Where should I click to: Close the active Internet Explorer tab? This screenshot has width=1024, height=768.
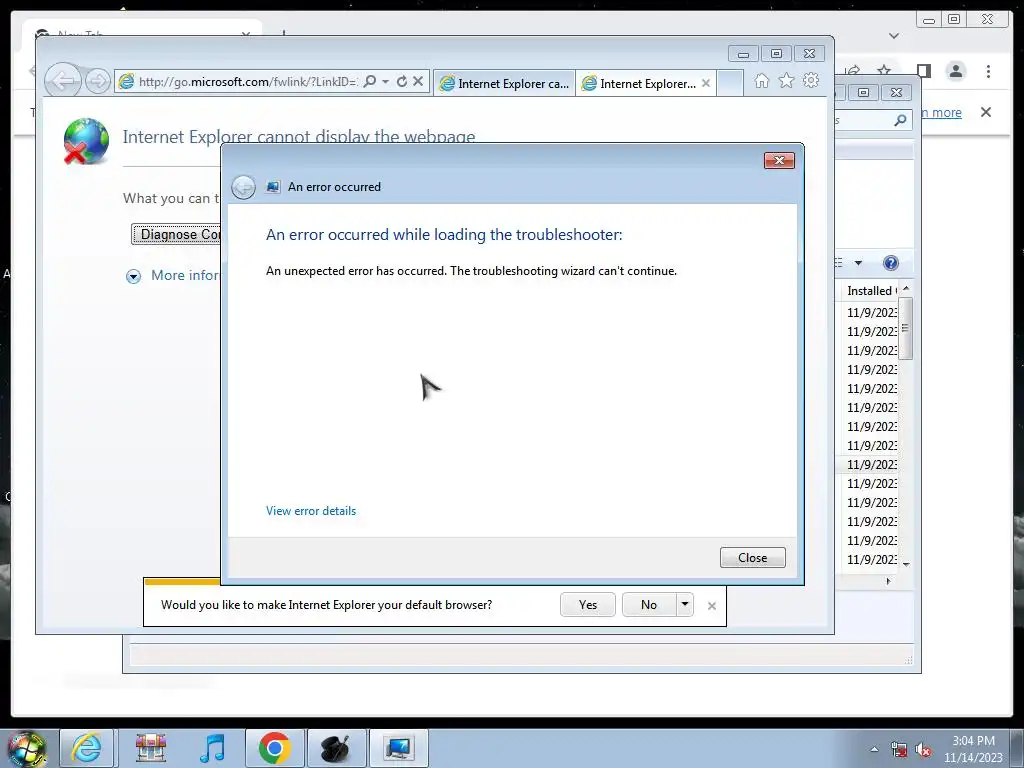[x=706, y=84]
